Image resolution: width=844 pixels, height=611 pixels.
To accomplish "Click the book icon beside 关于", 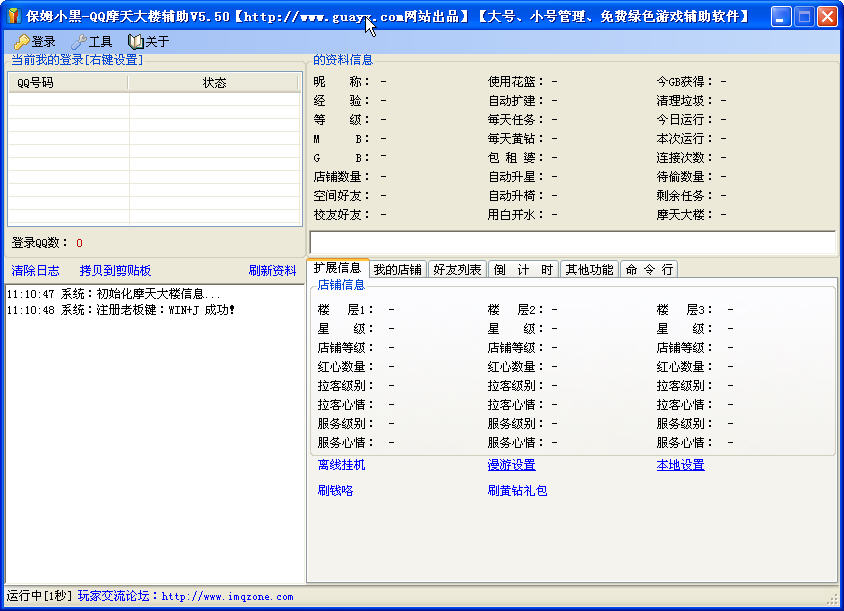I will 136,41.
